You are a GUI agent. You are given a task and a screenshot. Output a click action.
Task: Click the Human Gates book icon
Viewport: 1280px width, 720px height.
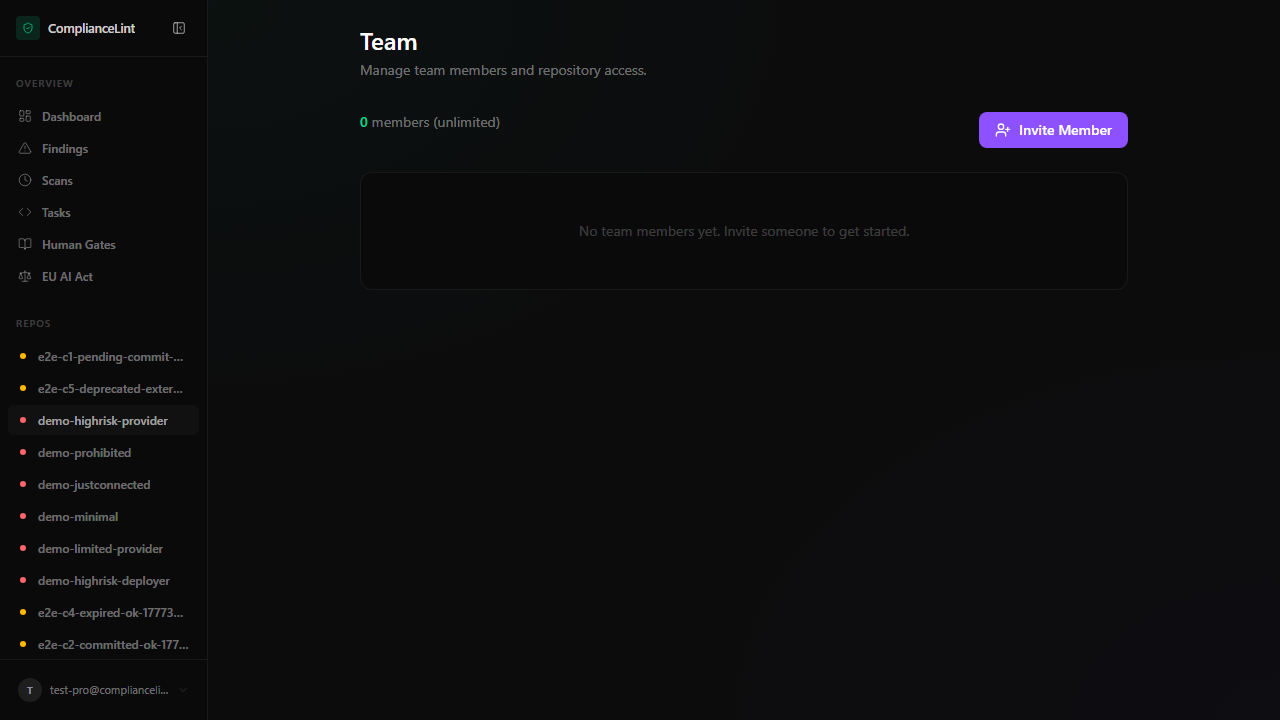(x=25, y=245)
